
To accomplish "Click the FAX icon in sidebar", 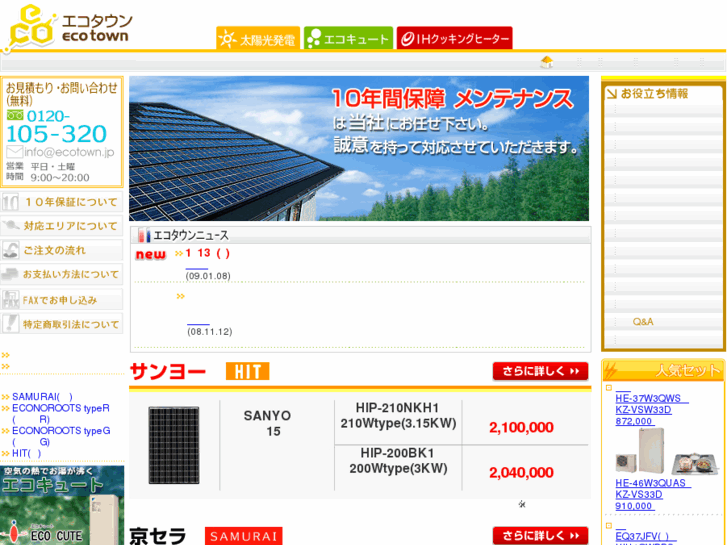I will point(10,300).
